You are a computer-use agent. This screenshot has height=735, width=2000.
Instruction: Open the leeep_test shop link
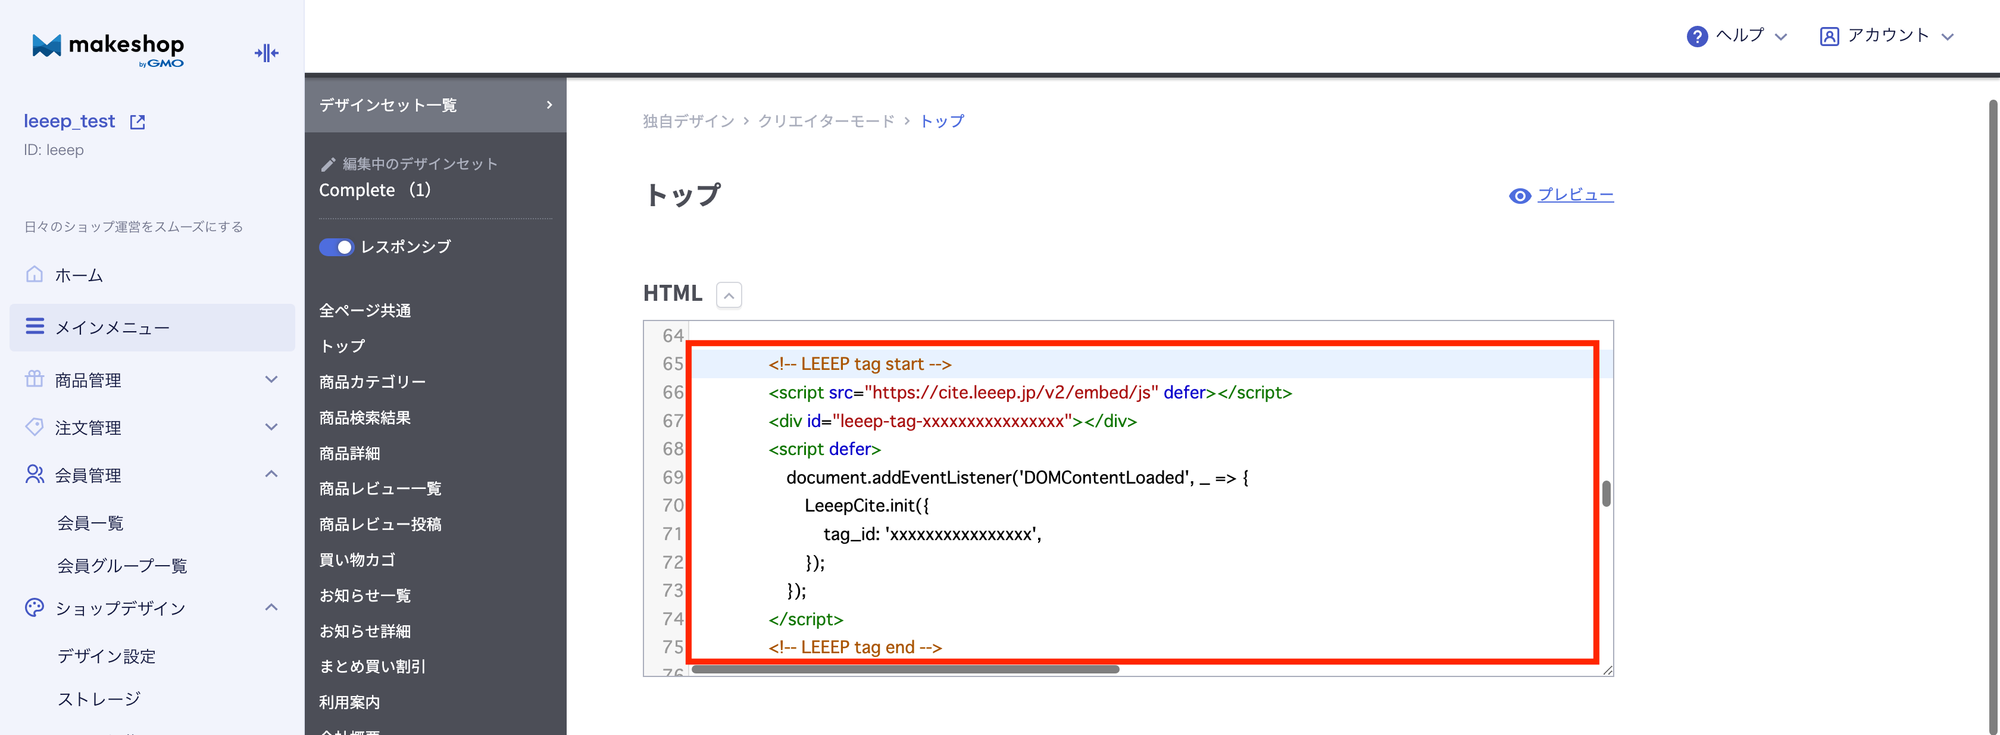(69, 121)
